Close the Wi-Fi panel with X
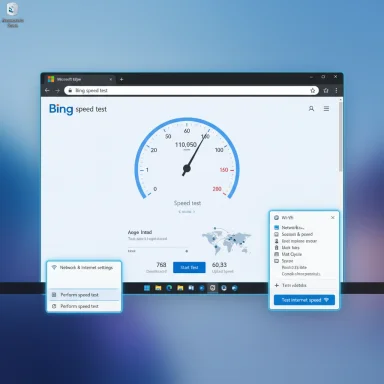The image size is (384, 384). tap(333, 217)
